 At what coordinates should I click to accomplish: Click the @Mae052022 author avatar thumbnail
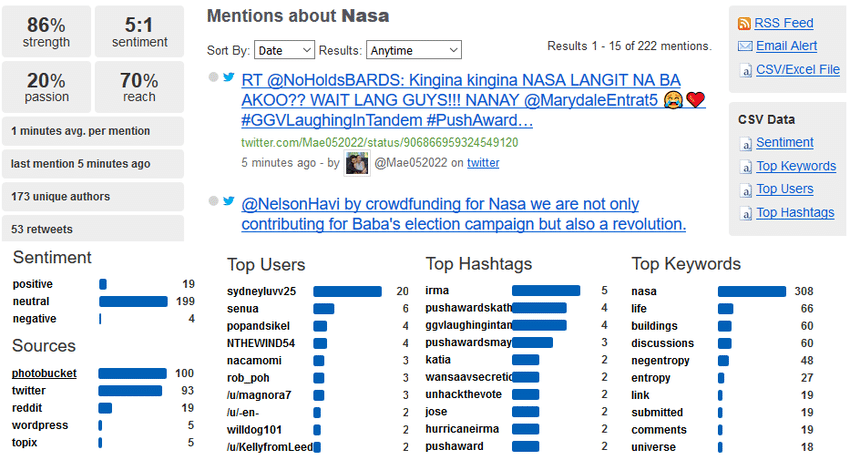click(357, 164)
